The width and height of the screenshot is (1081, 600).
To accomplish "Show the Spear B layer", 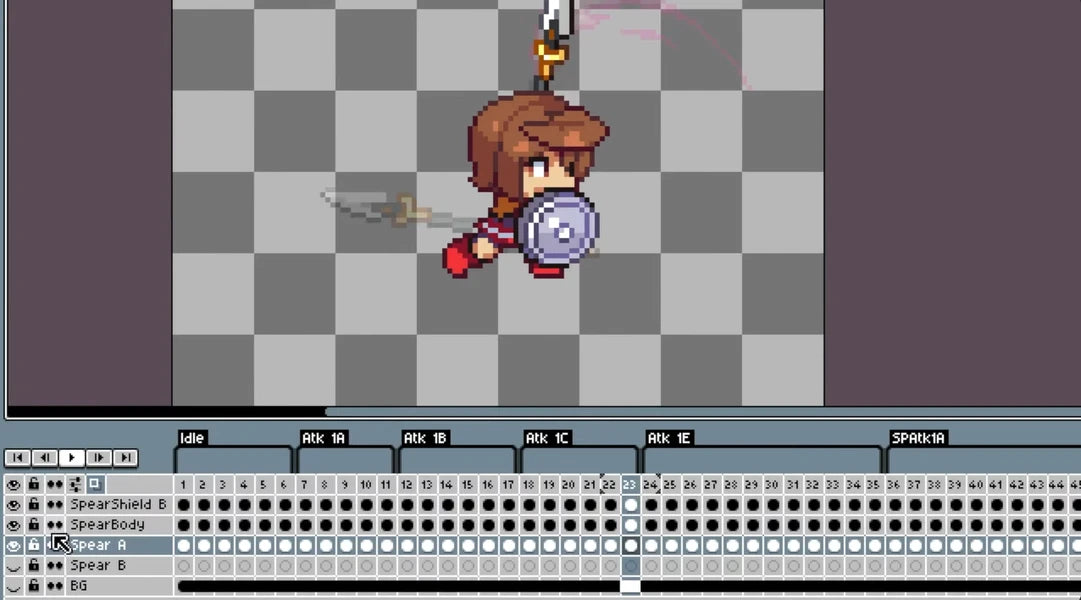I will point(14,566).
